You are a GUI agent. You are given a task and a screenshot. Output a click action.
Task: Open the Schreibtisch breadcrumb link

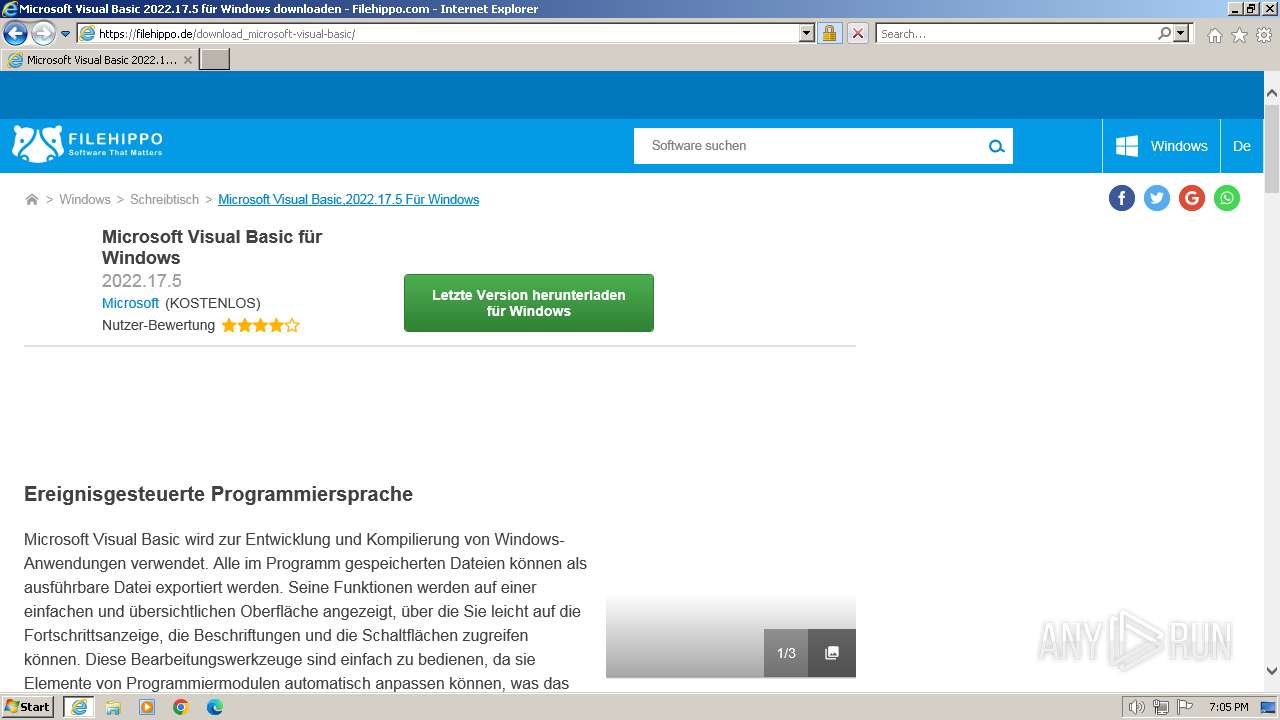164,200
